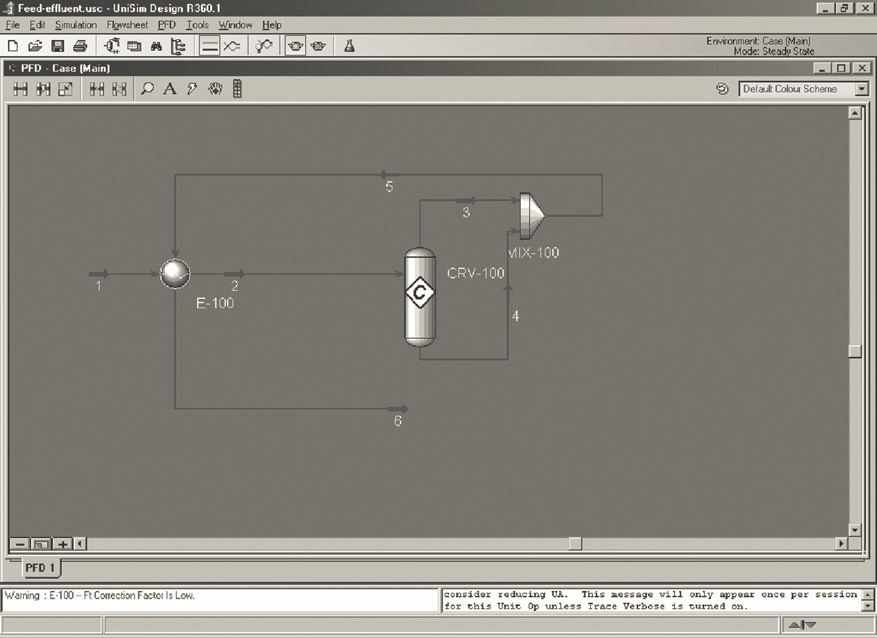
Task: Click the Save Case disk icon
Action: pos(57,46)
